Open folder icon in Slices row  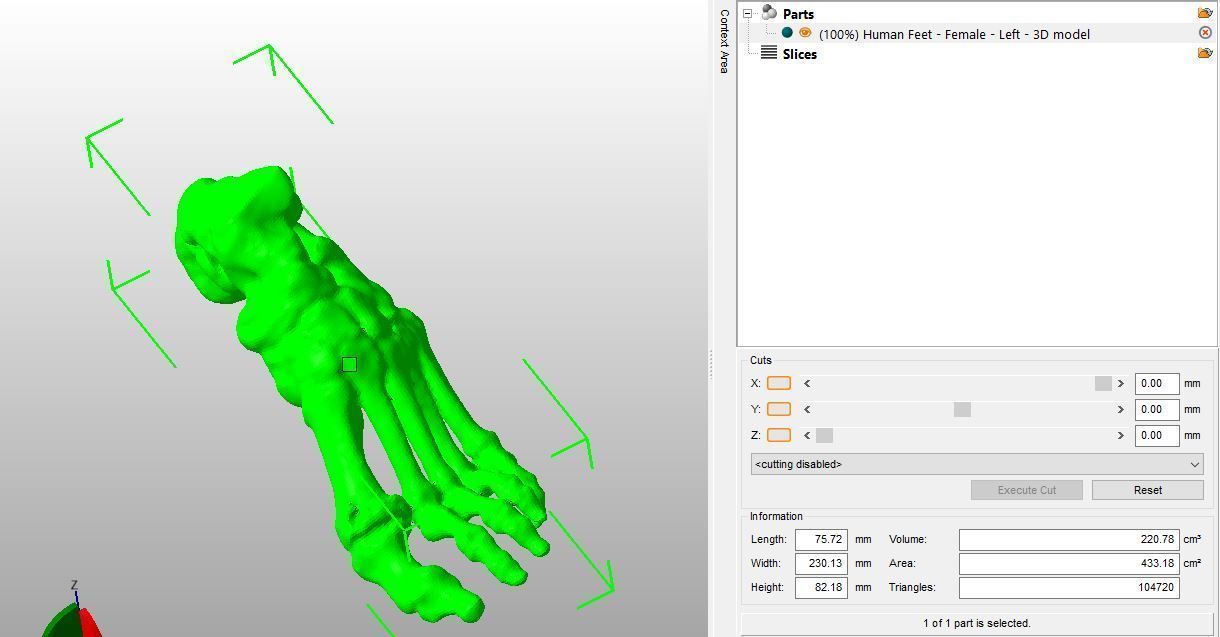click(1205, 53)
